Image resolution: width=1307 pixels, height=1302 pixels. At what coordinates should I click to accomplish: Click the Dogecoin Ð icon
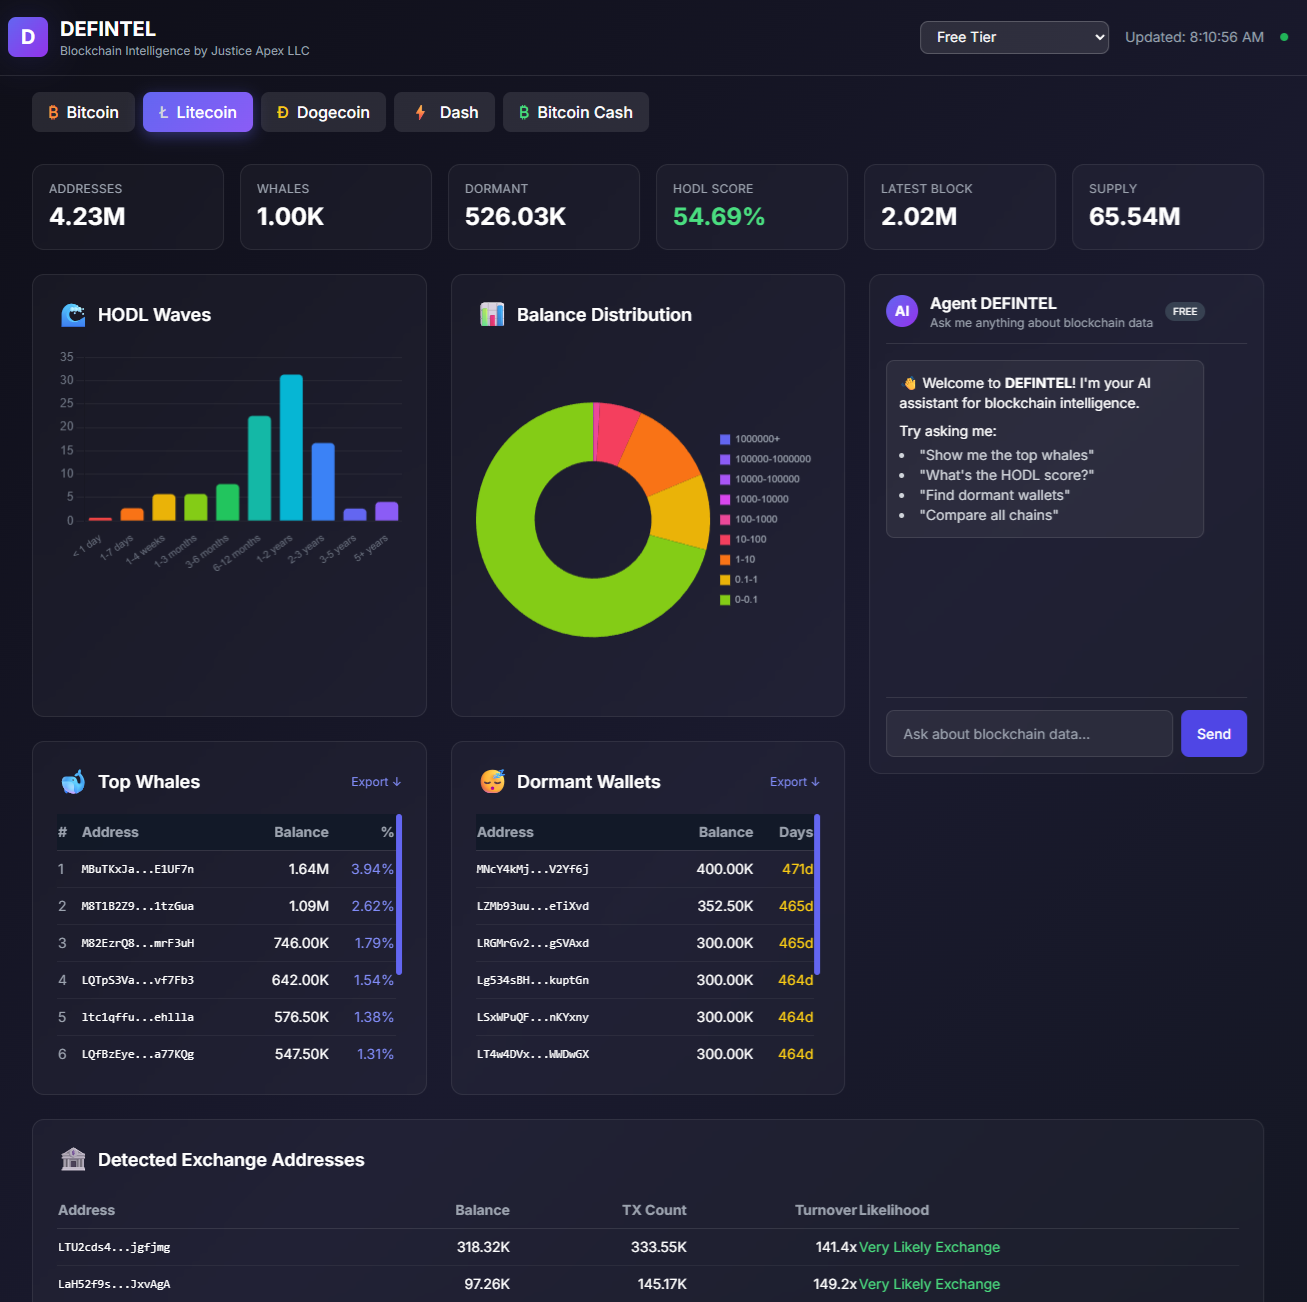coord(280,112)
